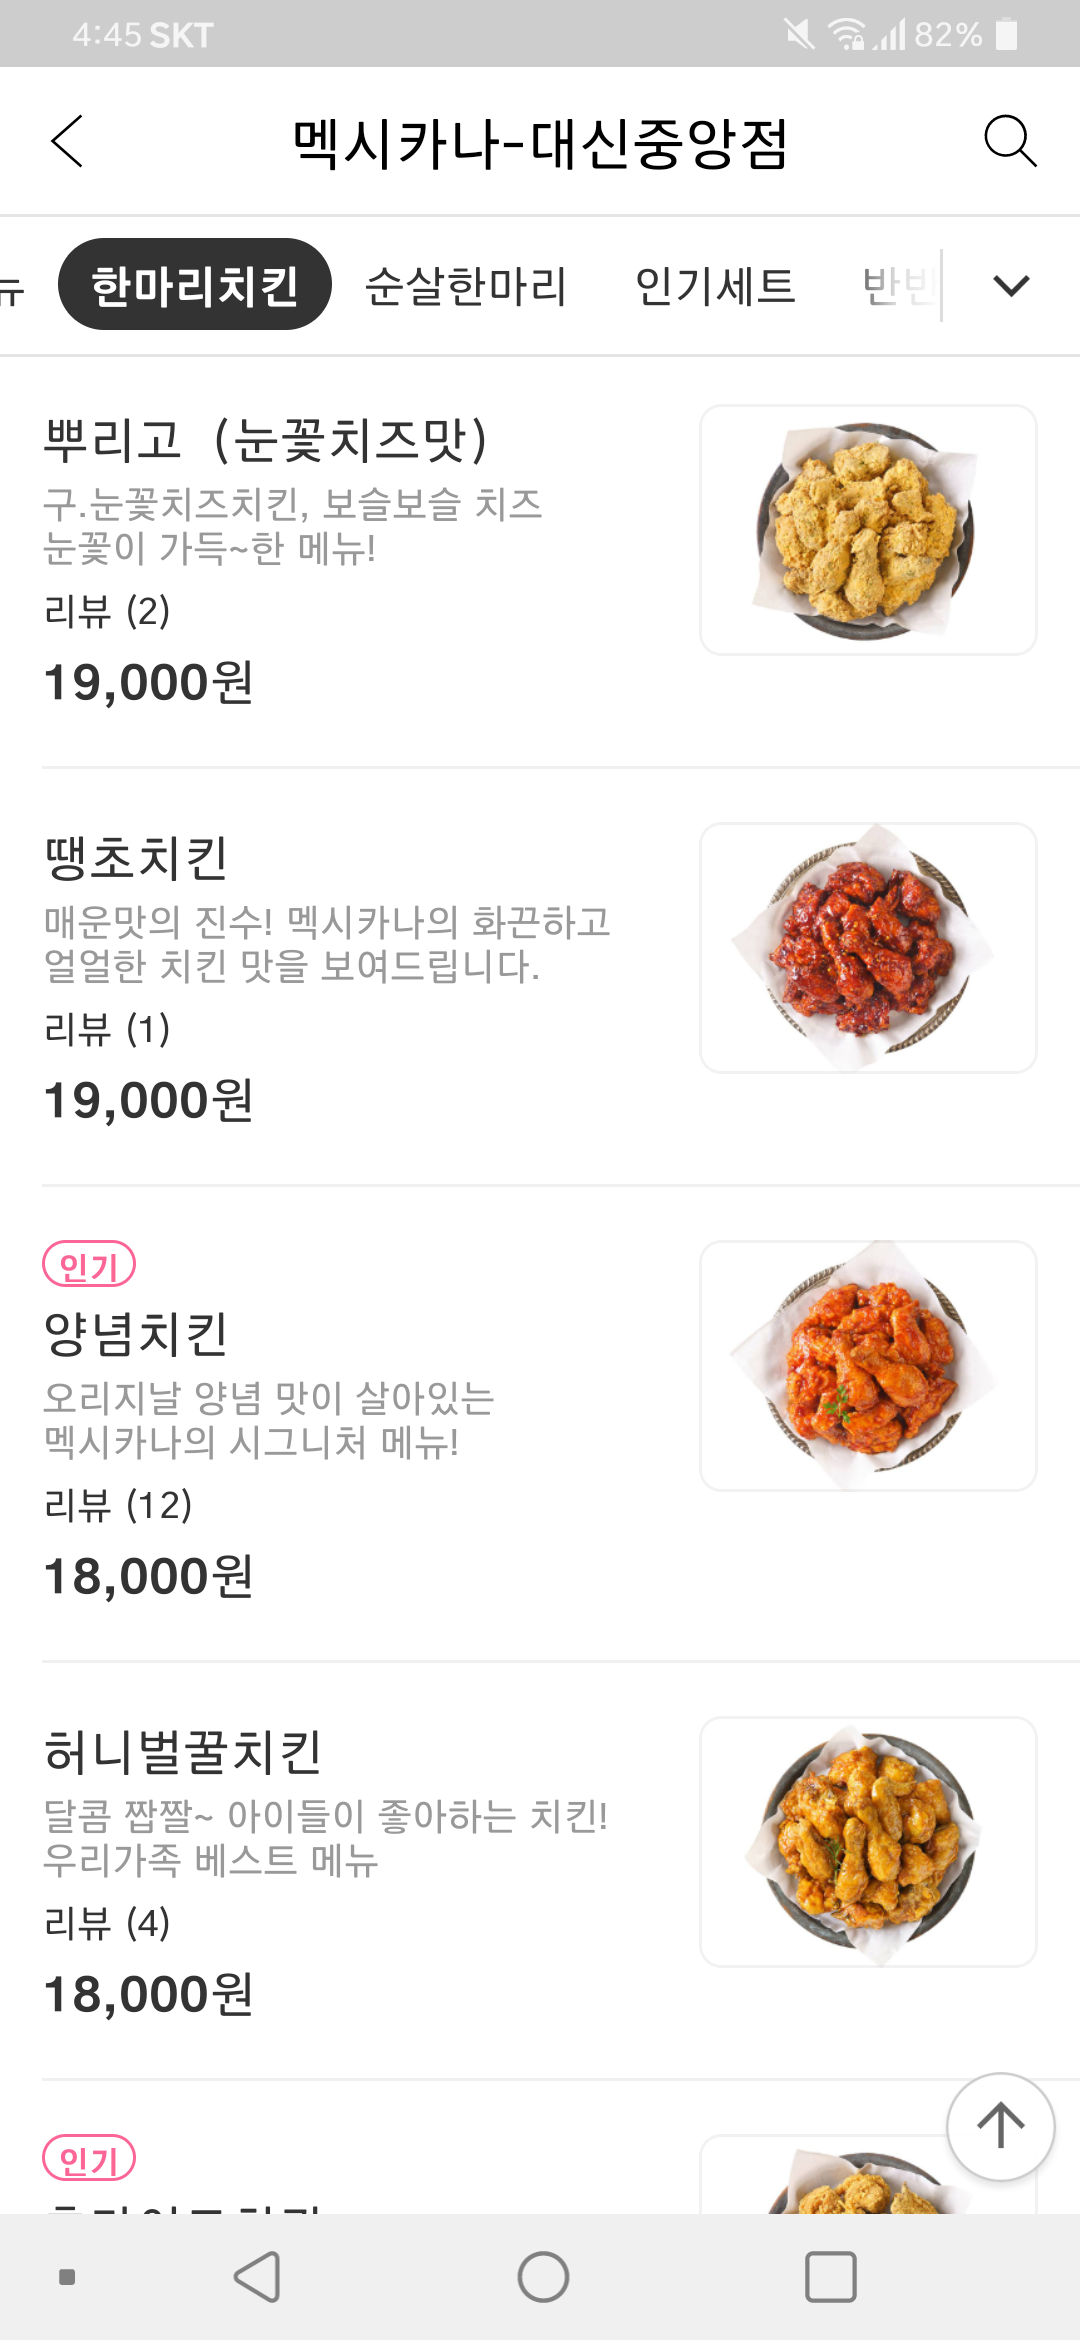Tap the back arrow icon
The image size is (1080, 2340).
pos(67,141)
